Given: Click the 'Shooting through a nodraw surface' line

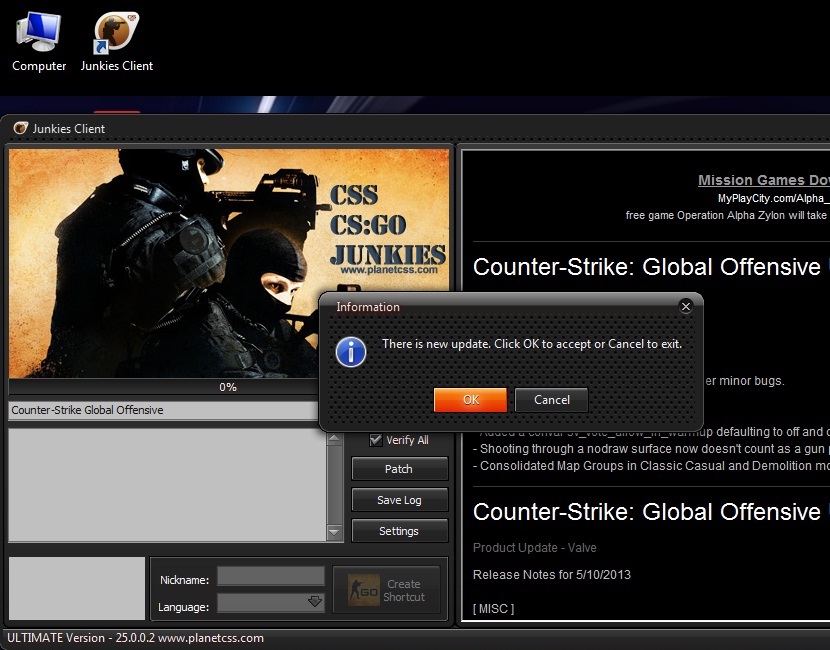Looking at the screenshot, I should click(651, 449).
